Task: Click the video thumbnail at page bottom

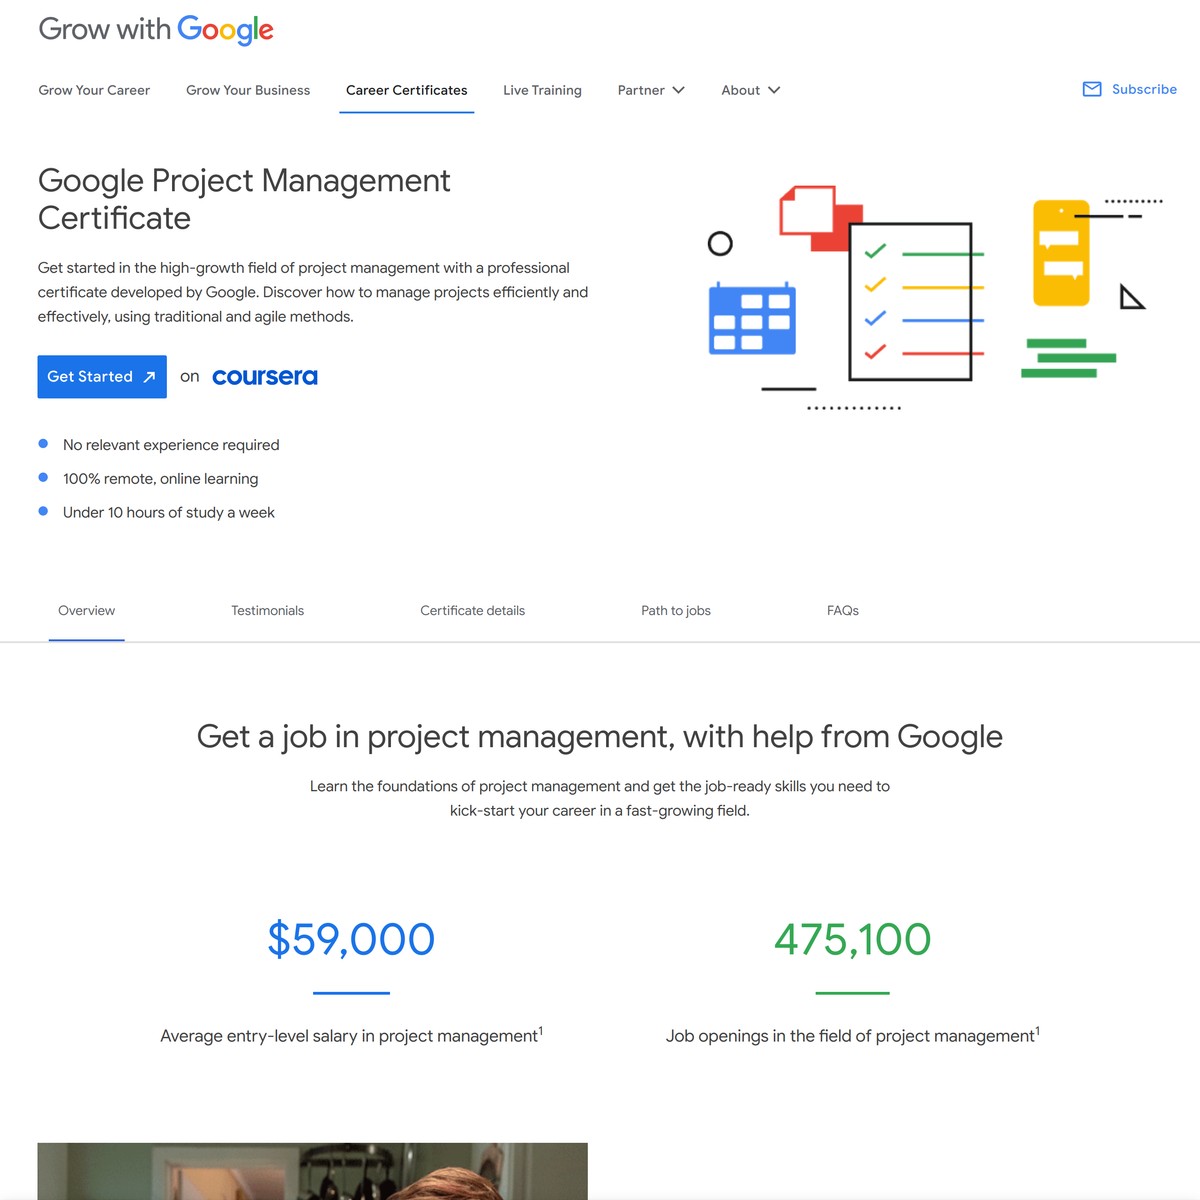Action: pos(312,1171)
